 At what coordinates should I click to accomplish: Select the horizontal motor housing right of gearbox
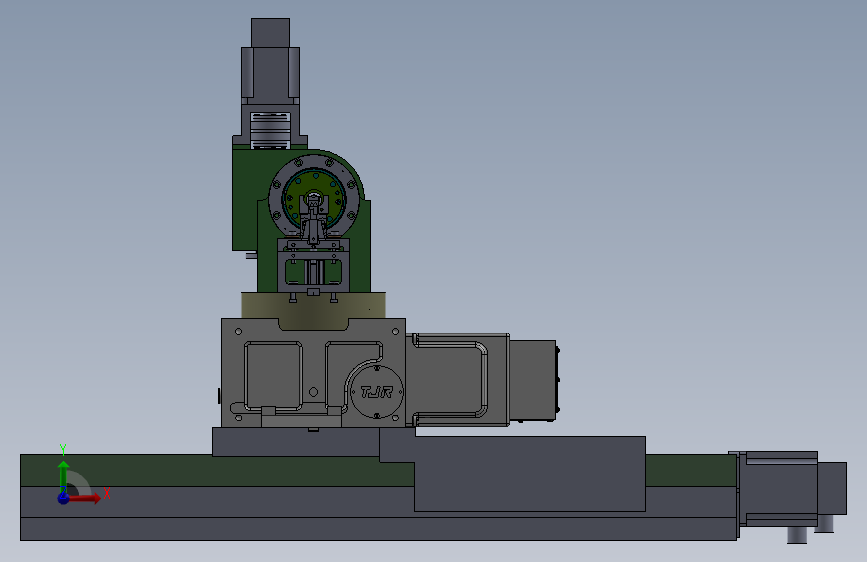coord(458,380)
